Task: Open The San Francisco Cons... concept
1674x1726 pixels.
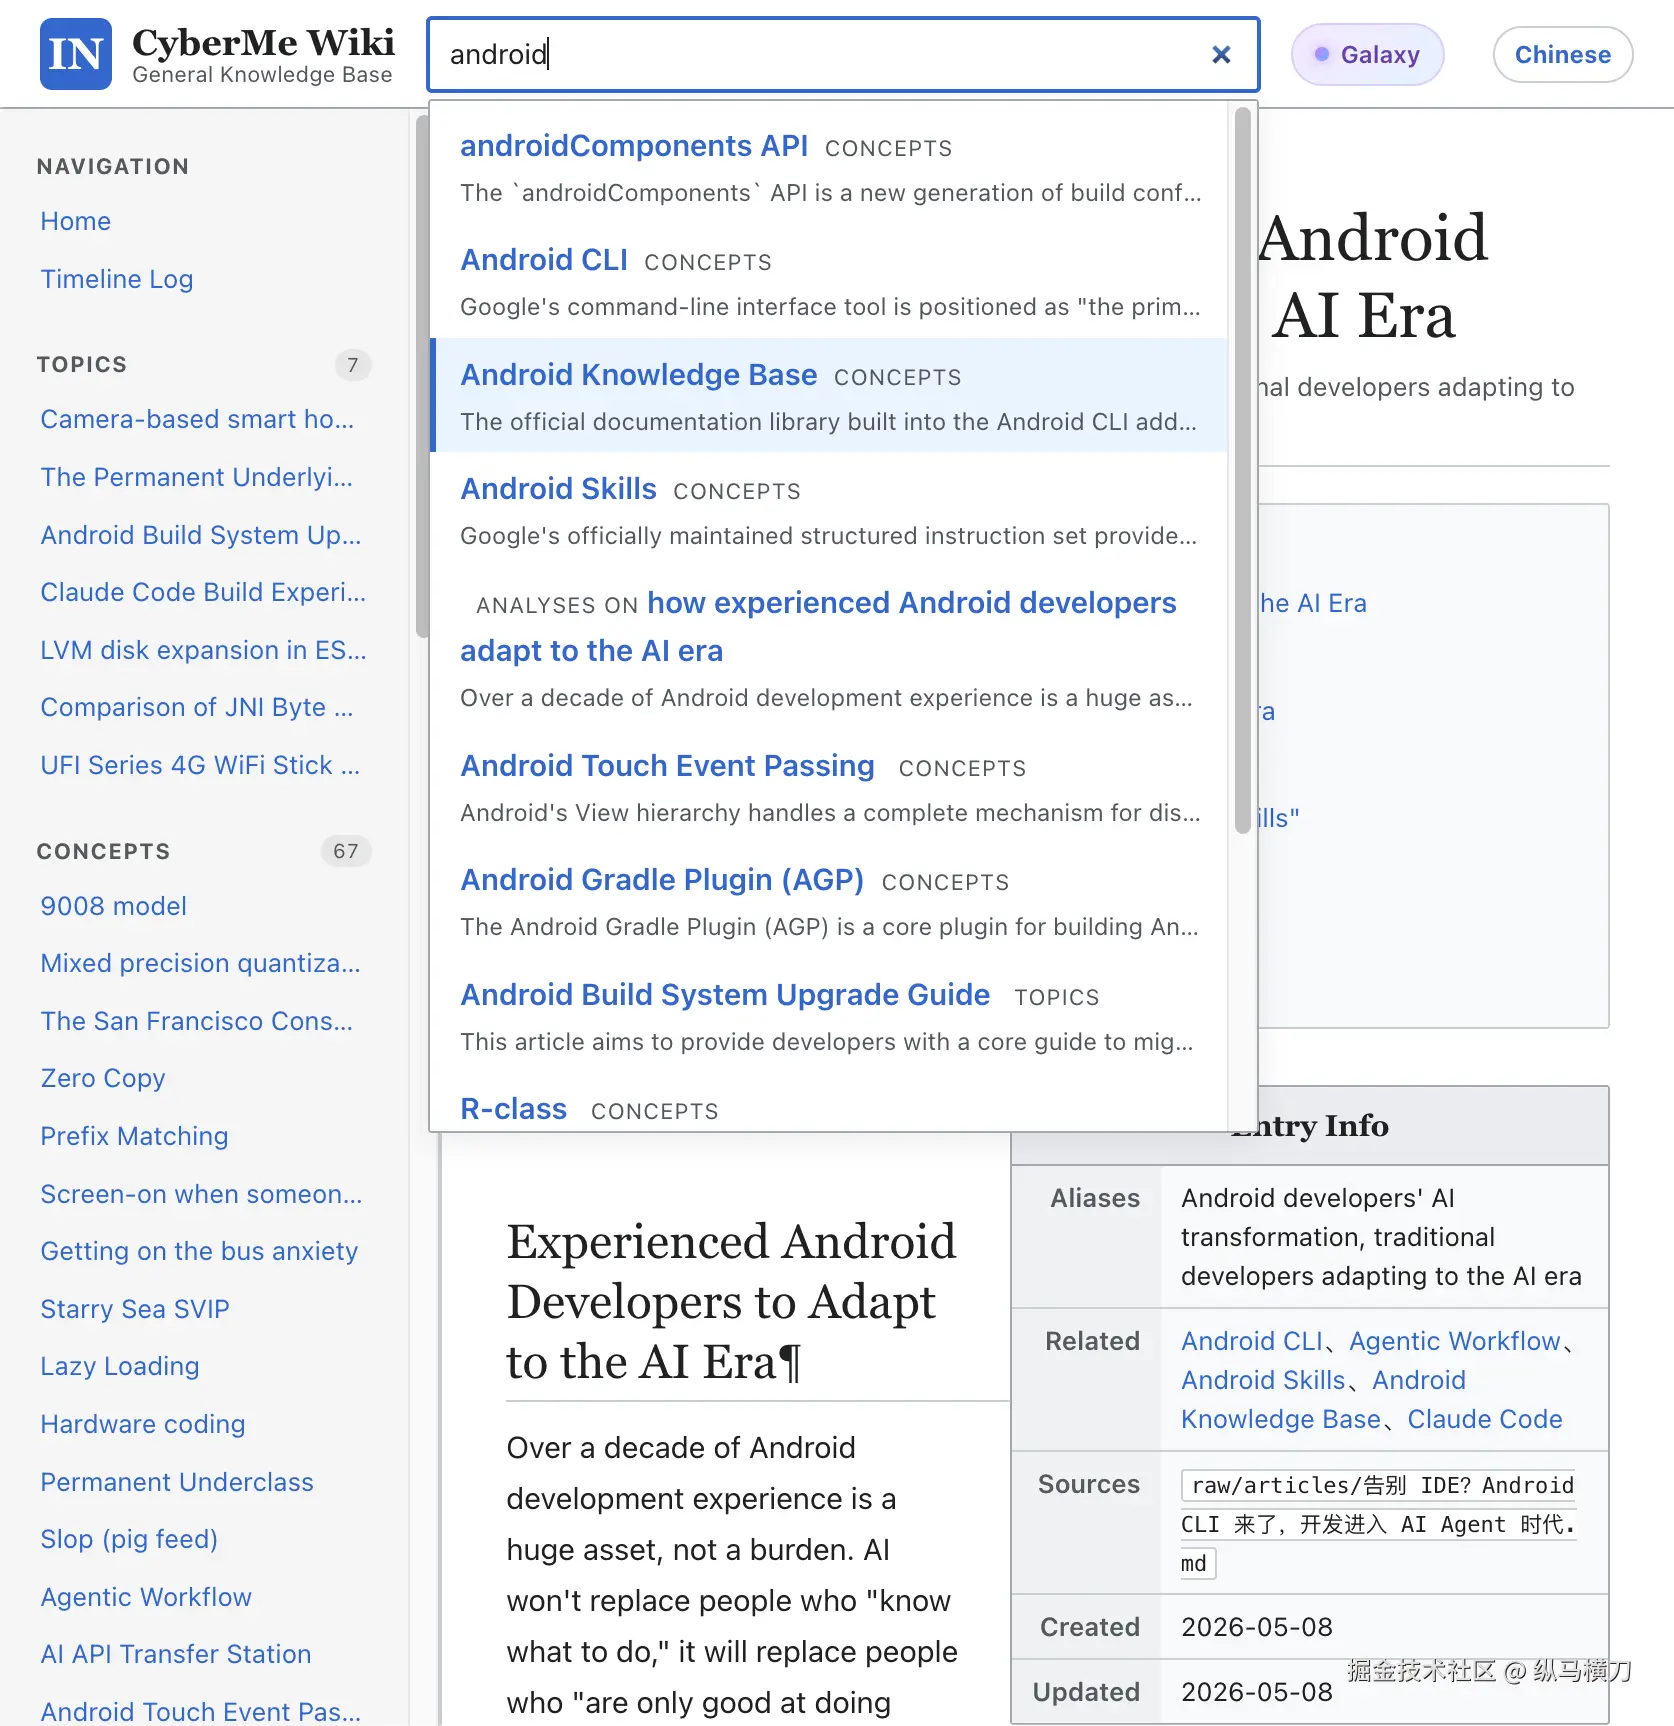Action: click(197, 1021)
